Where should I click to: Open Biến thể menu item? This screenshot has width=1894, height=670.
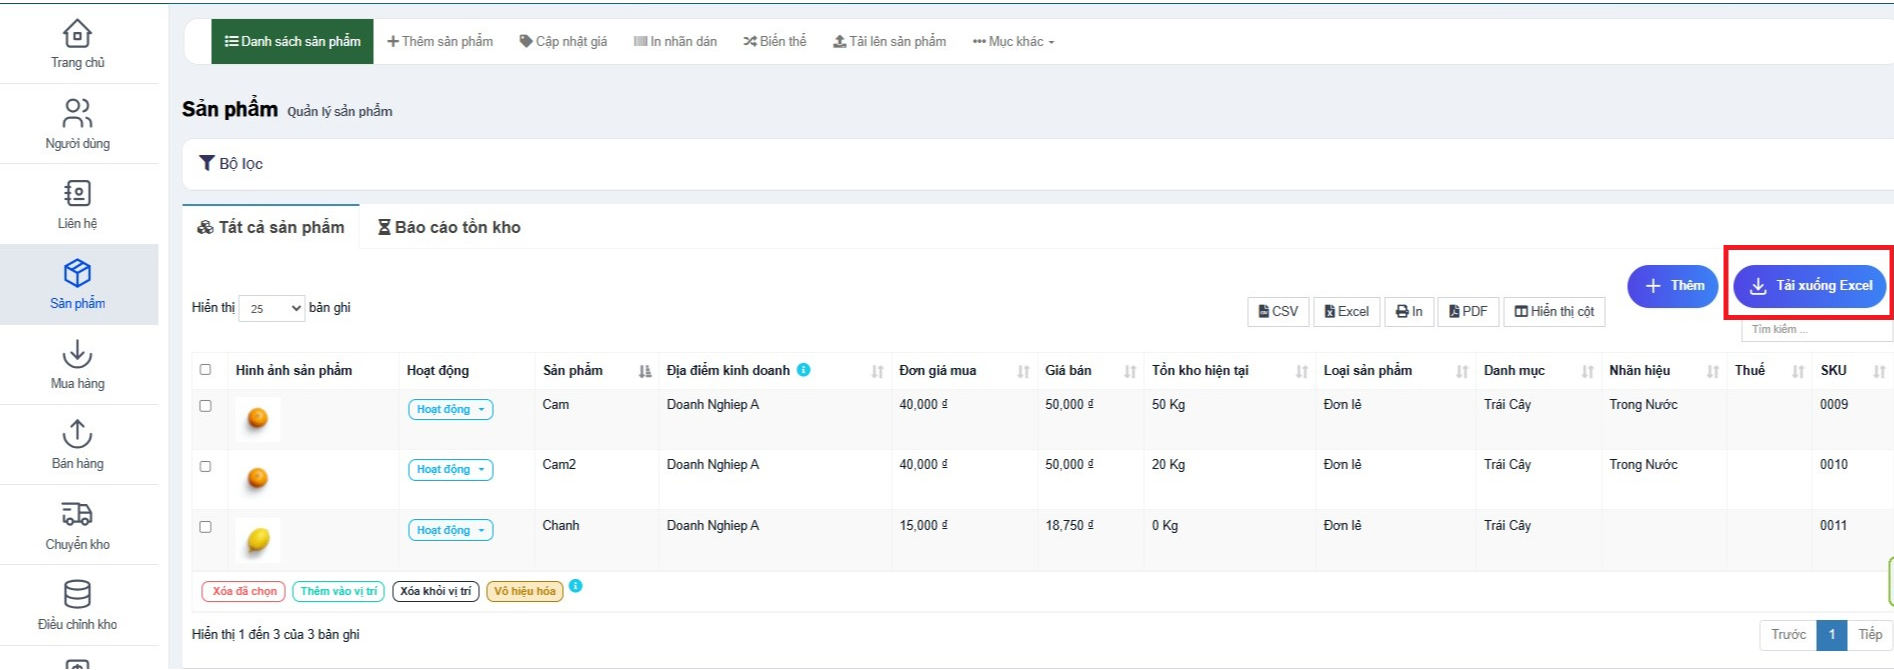point(774,41)
